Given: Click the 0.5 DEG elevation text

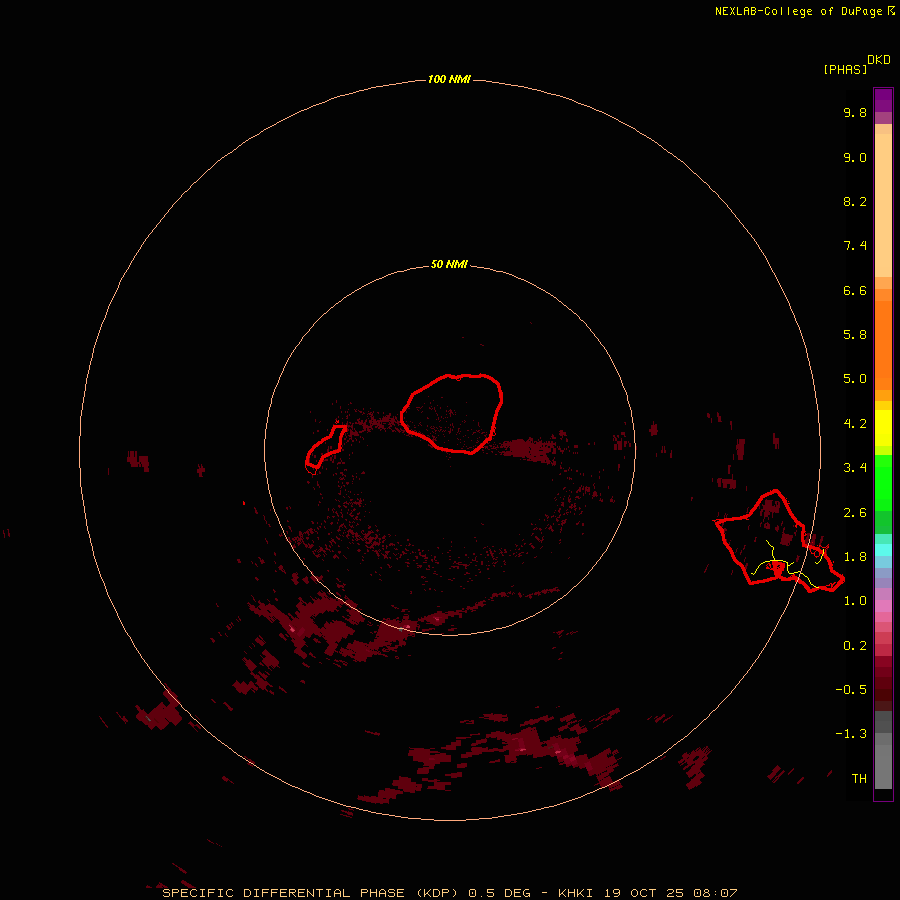Looking at the screenshot, I should [500, 893].
